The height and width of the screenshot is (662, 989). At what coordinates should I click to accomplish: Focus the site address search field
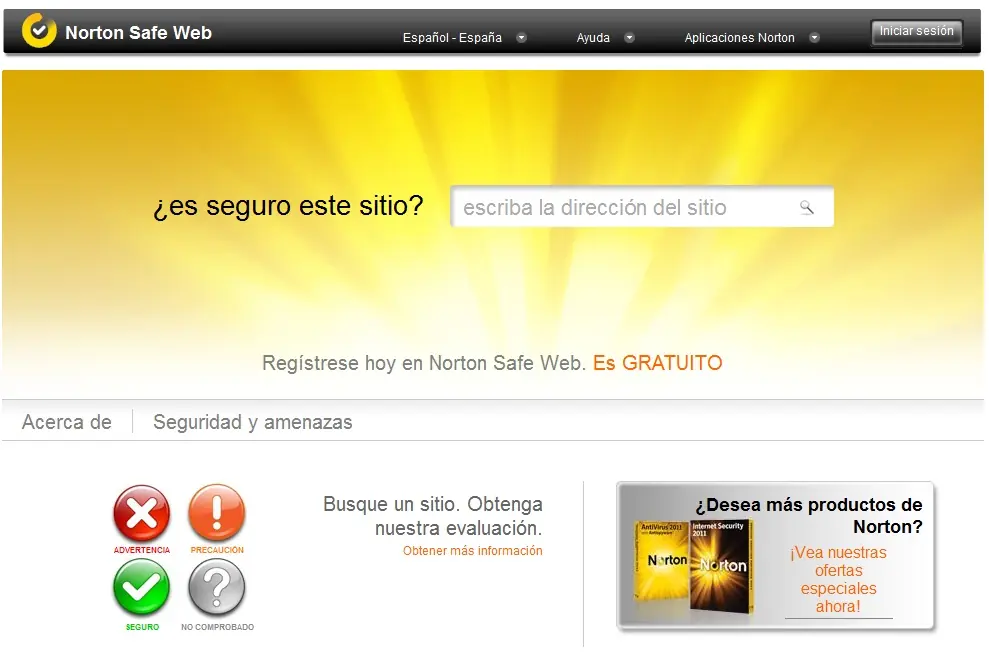[x=642, y=207]
